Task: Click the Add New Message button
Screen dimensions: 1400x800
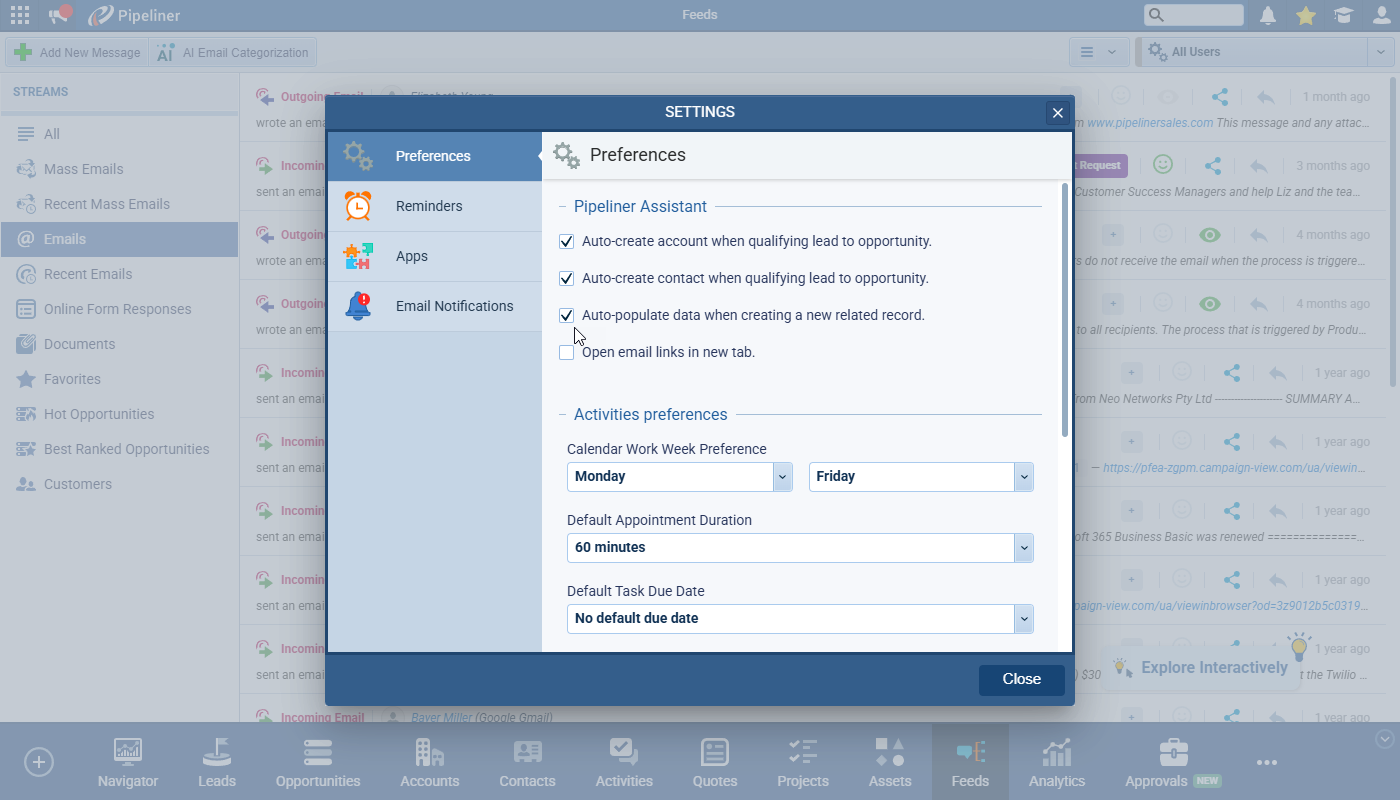Action: pyautogui.click(x=77, y=52)
